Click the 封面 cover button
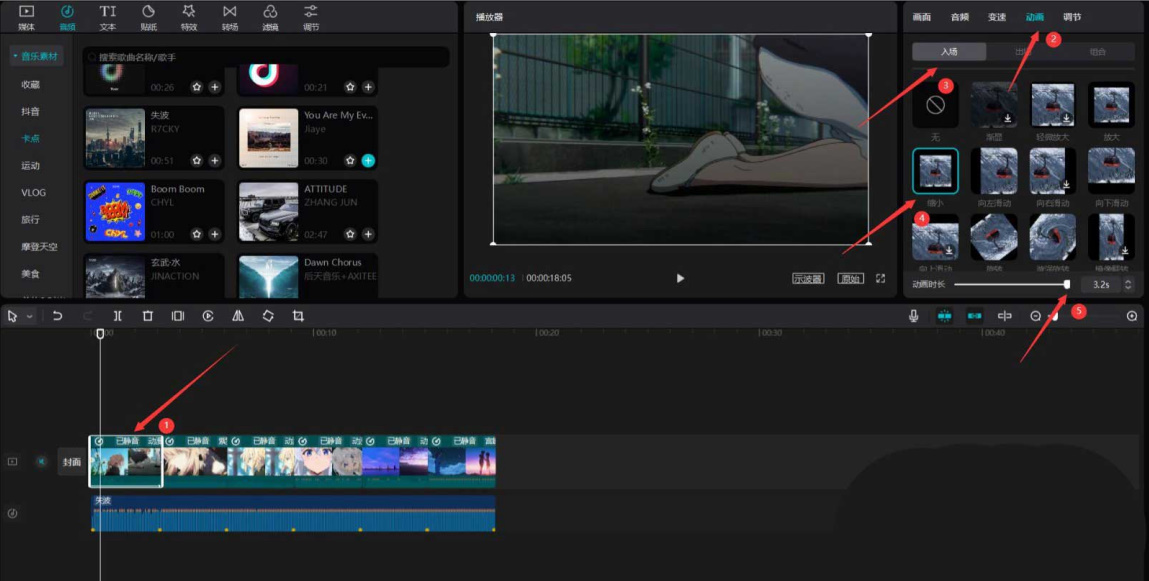The height and width of the screenshot is (581, 1149). tap(72, 462)
